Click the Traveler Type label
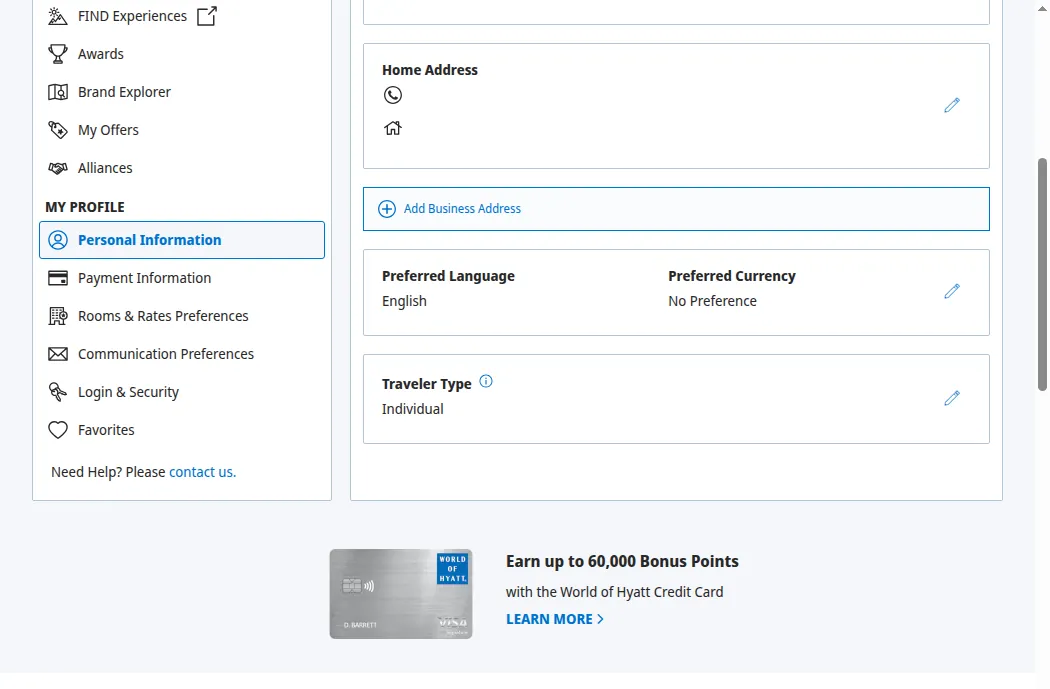Image resolution: width=1050 pixels, height=689 pixels. tap(427, 384)
